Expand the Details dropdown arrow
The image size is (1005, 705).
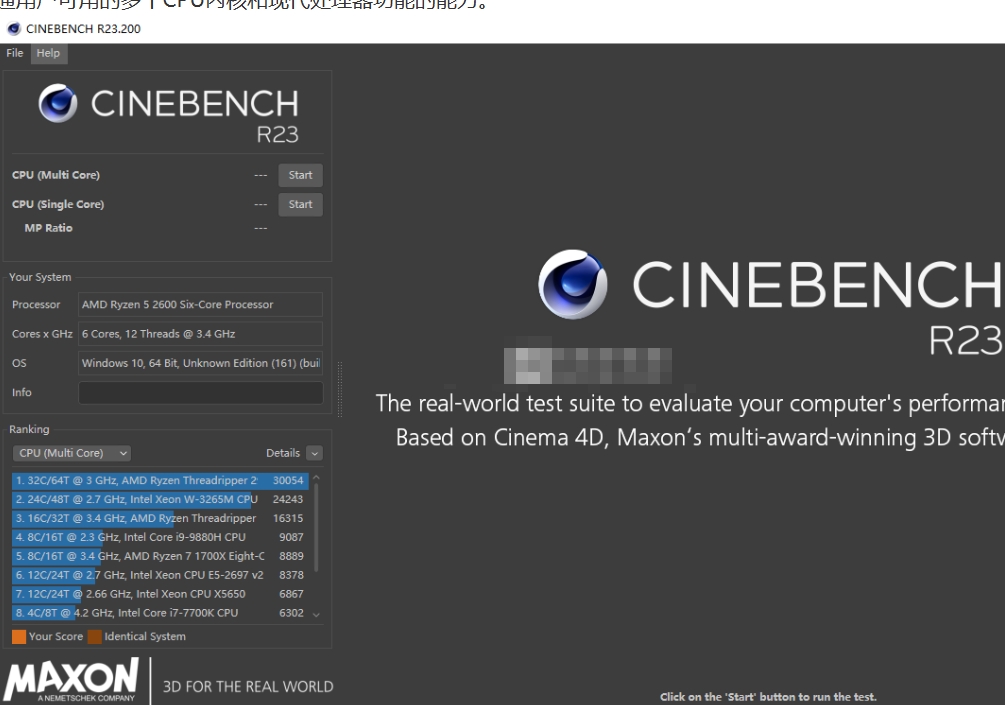point(314,453)
